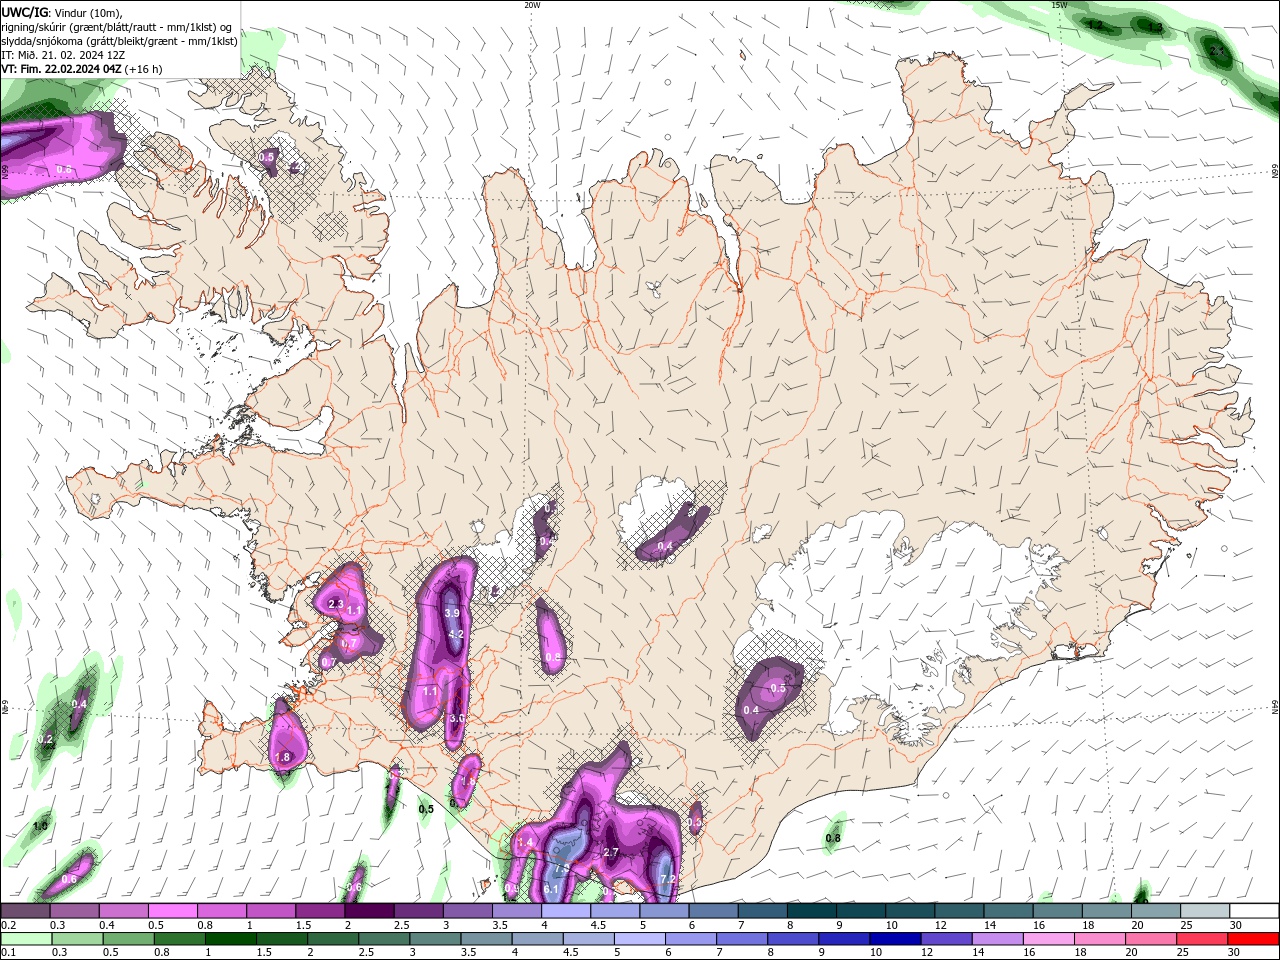Select the '2.7' snowfall value on the map
The width and height of the screenshot is (1280, 960).
(x=611, y=852)
